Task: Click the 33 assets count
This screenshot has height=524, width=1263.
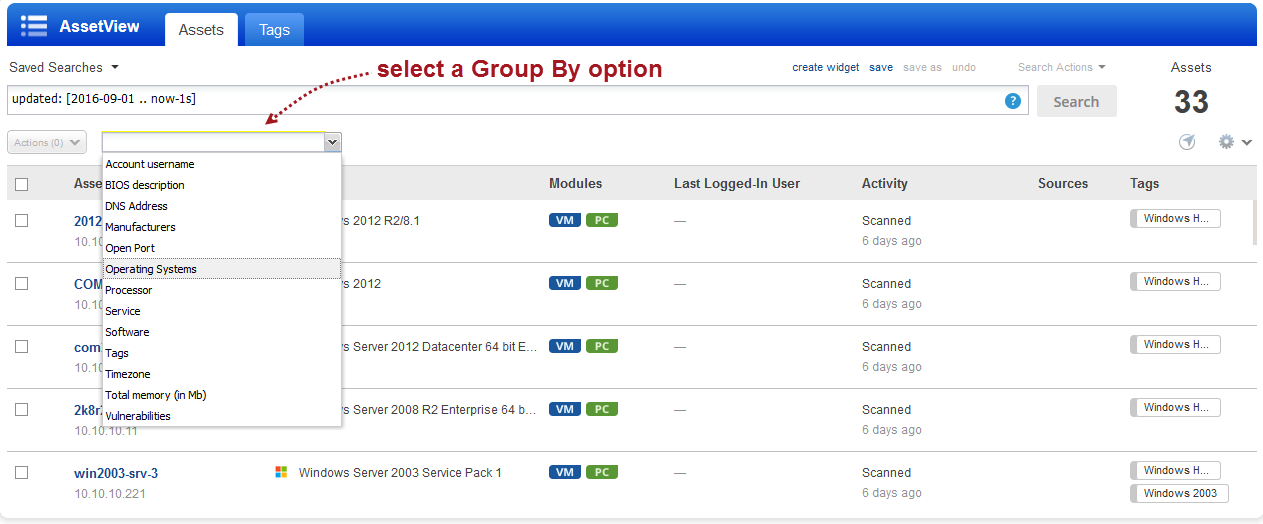Action: point(1191,101)
